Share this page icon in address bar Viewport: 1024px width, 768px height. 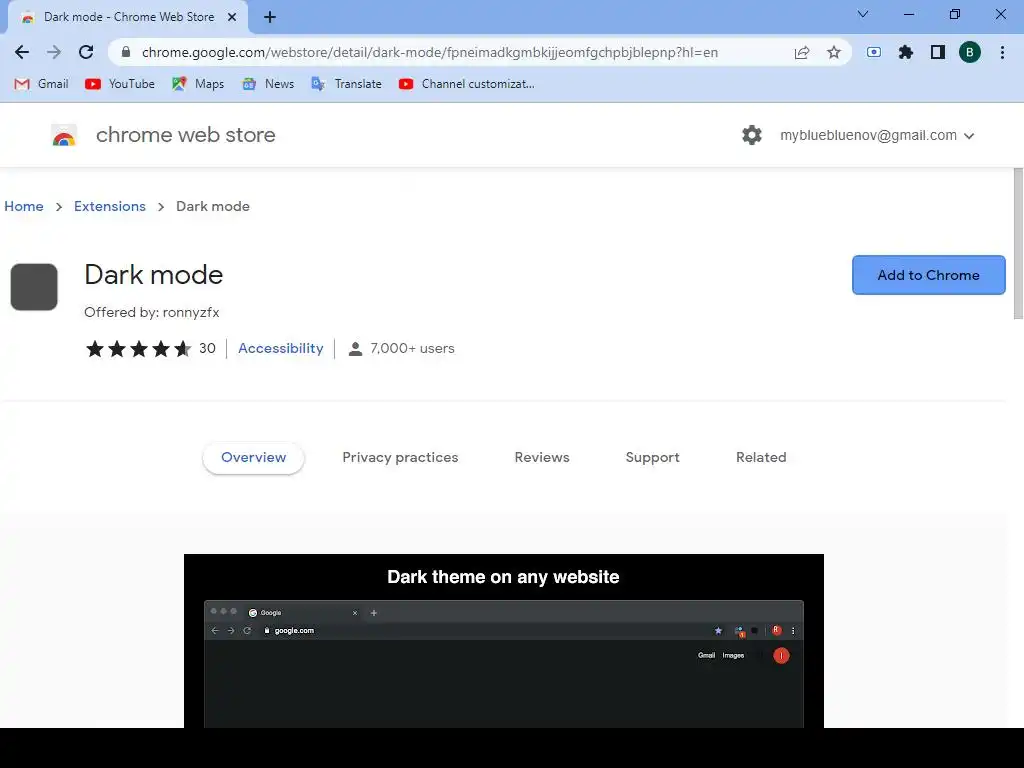click(802, 52)
